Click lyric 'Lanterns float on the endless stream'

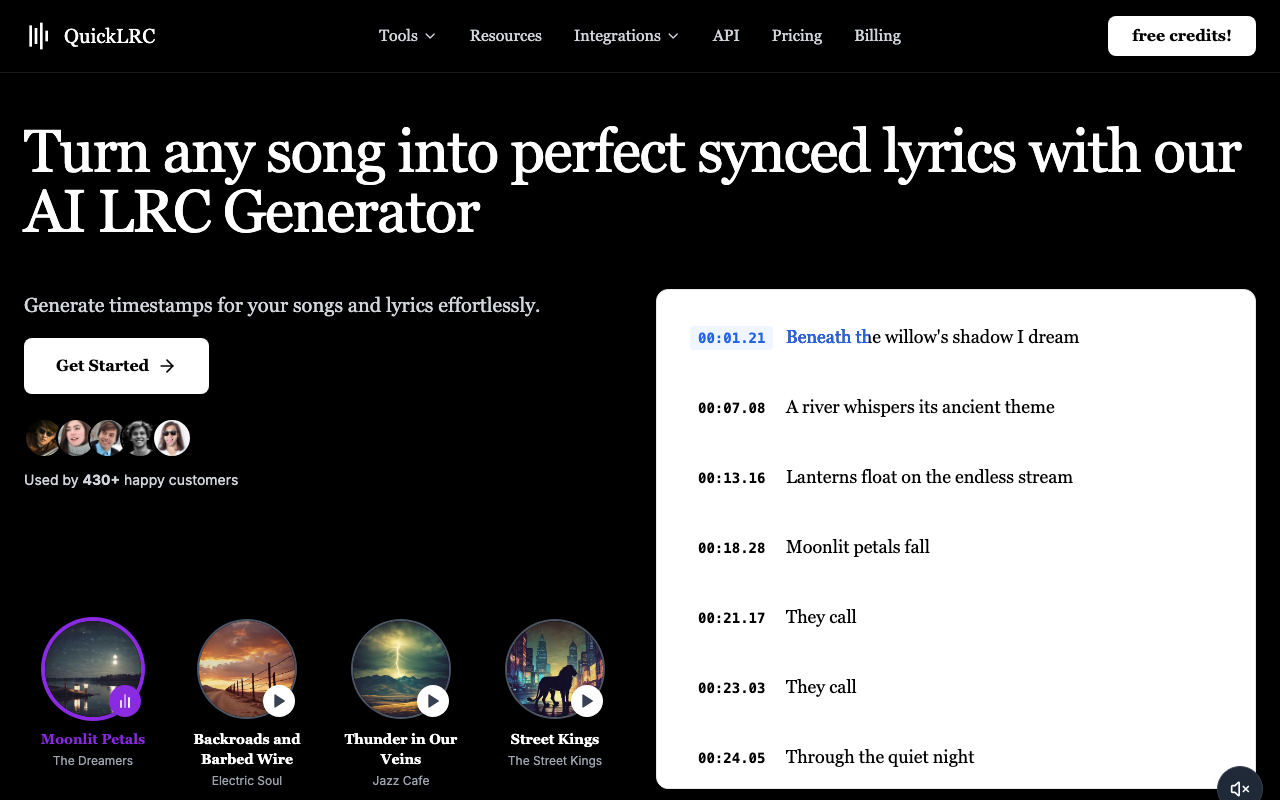[x=929, y=477]
